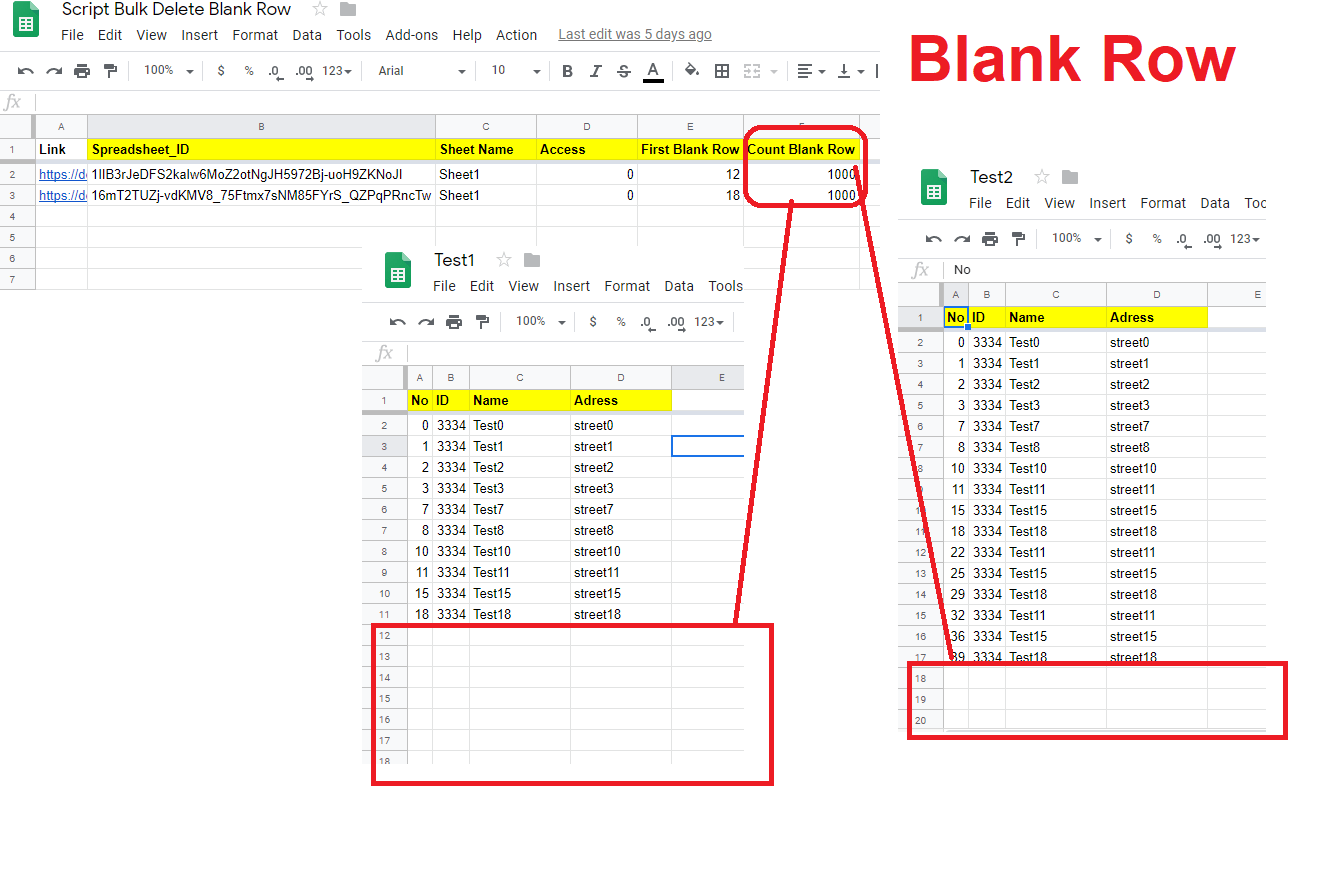Screen dimensions: 1330x894
Task: Click redo in the Test1 window toolbar
Action: click(x=426, y=322)
